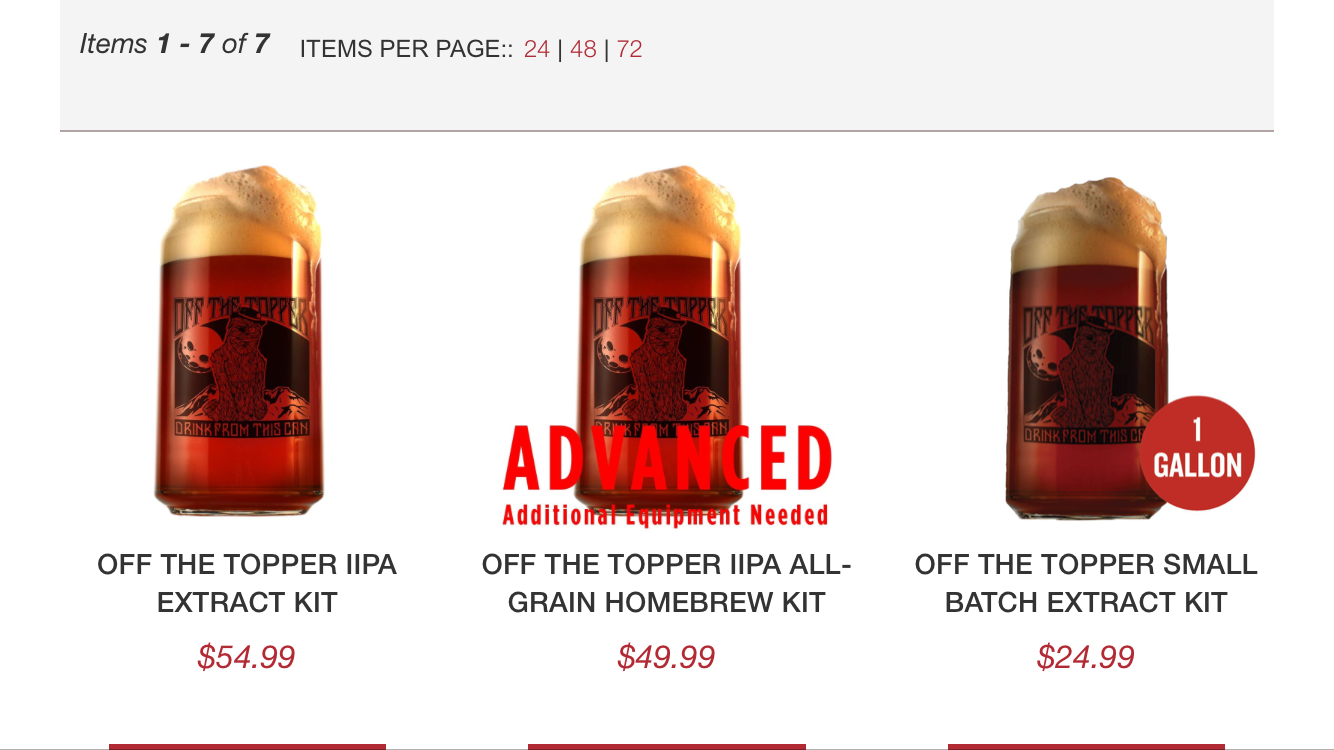
Task: Click the Items 1 - 7 of 7 count
Action: point(175,45)
